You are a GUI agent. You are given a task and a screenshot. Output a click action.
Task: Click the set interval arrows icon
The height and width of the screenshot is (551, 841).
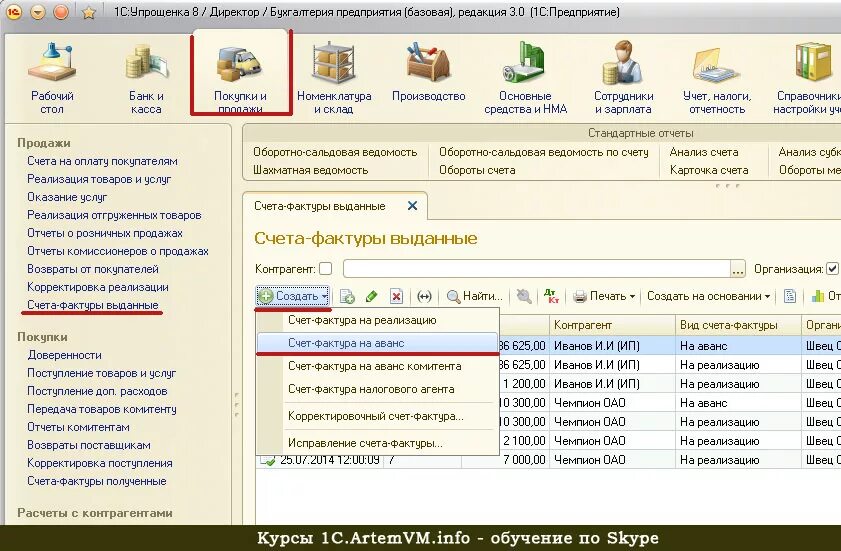pos(424,296)
